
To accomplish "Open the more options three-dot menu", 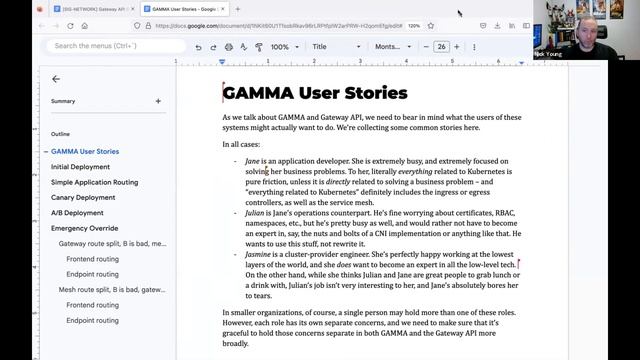I will click(x=474, y=47).
